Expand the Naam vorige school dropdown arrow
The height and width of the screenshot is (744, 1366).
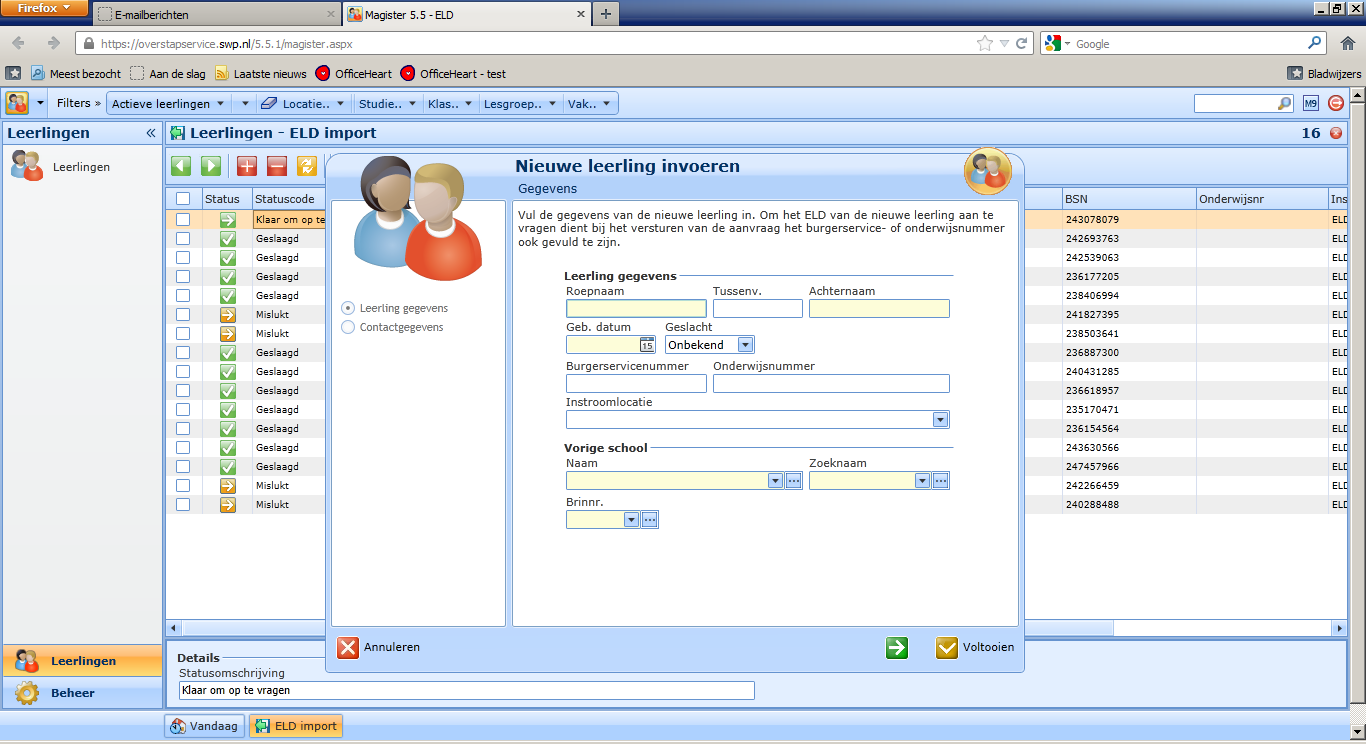[x=775, y=481]
